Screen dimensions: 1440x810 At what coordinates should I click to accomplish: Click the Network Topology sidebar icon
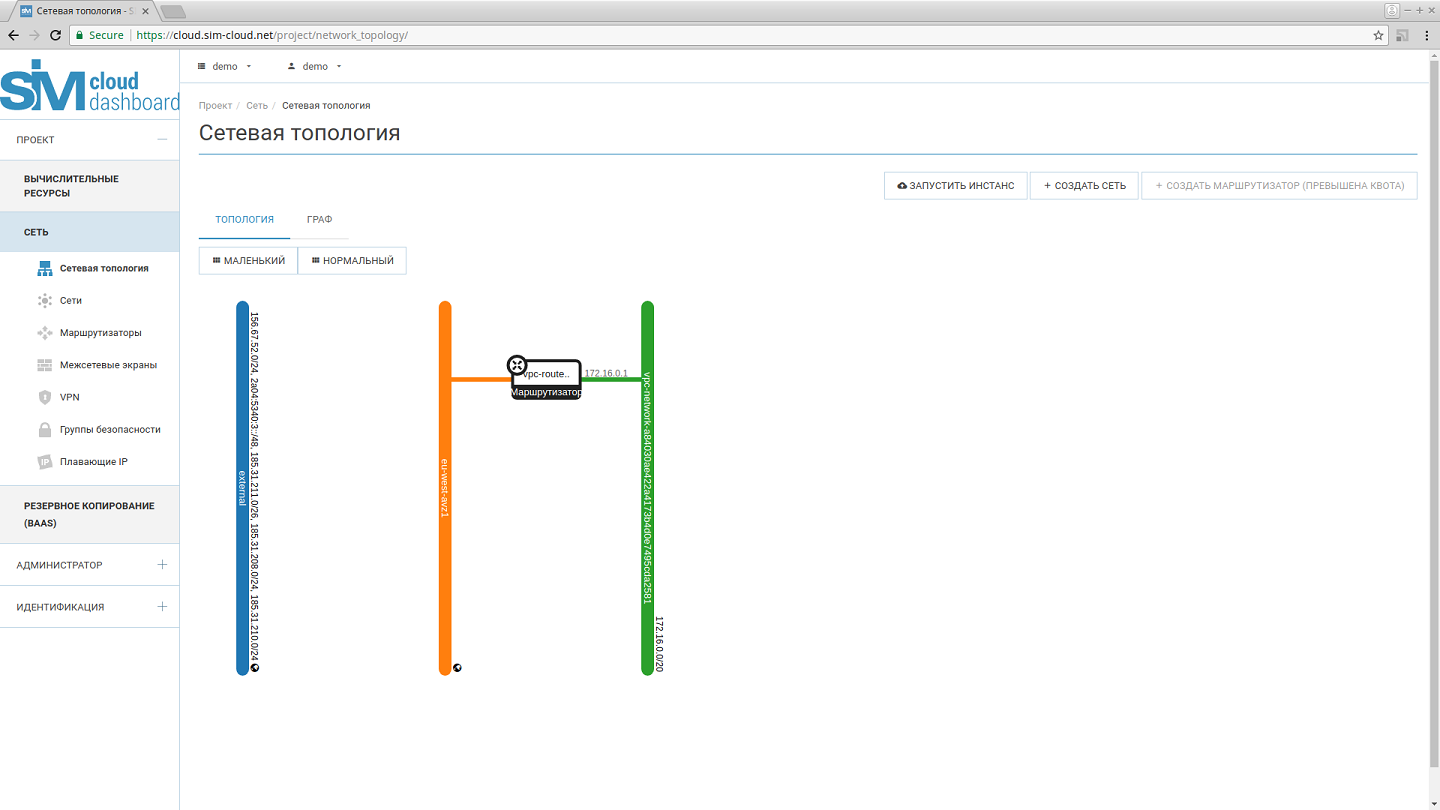[x=44, y=268]
